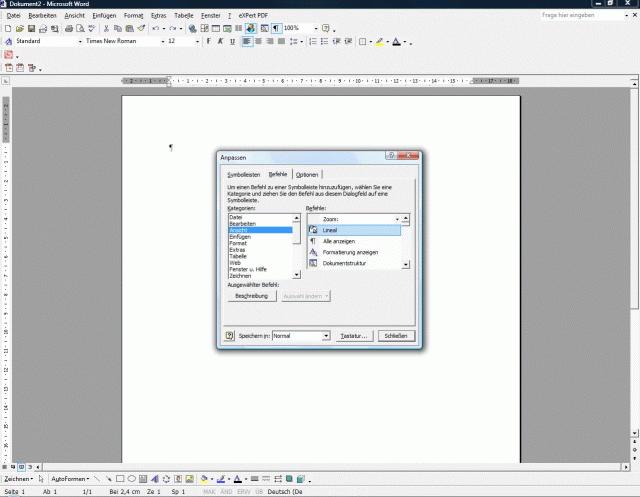Click the Beschreibung button

pyautogui.click(x=252, y=296)
